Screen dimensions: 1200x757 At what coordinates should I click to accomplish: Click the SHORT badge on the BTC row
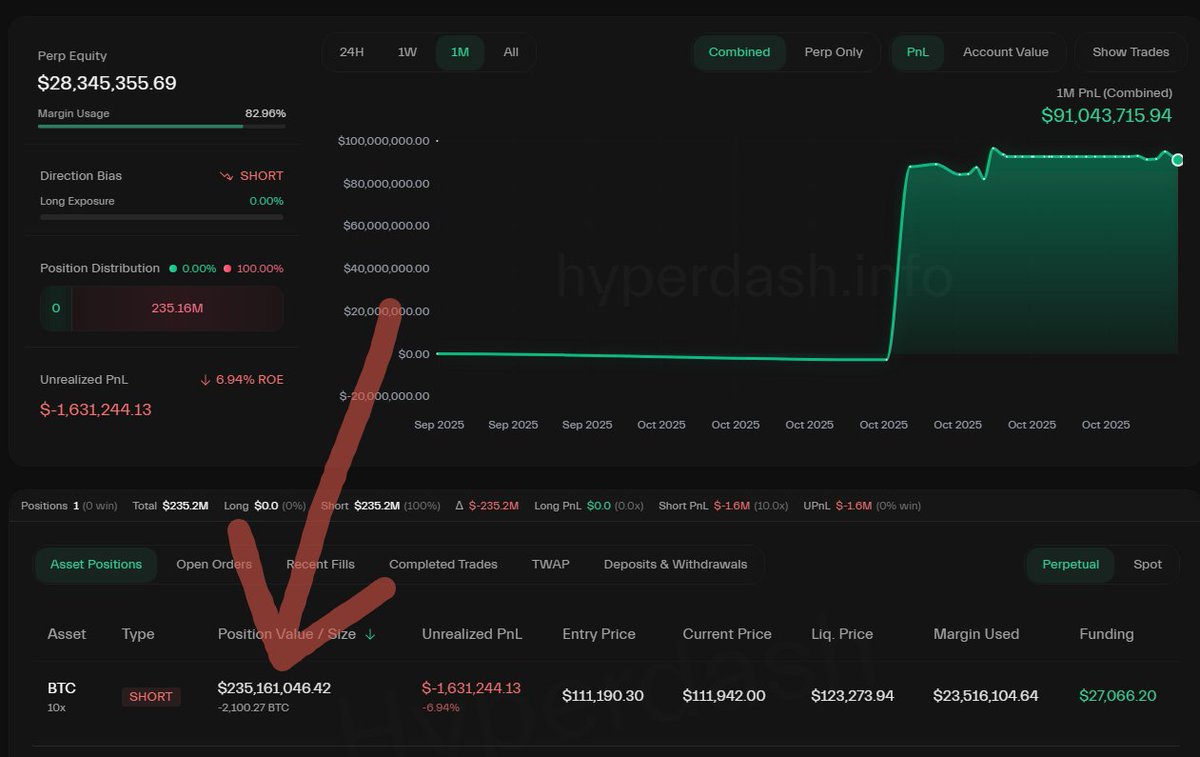click(x=151, y=696)
